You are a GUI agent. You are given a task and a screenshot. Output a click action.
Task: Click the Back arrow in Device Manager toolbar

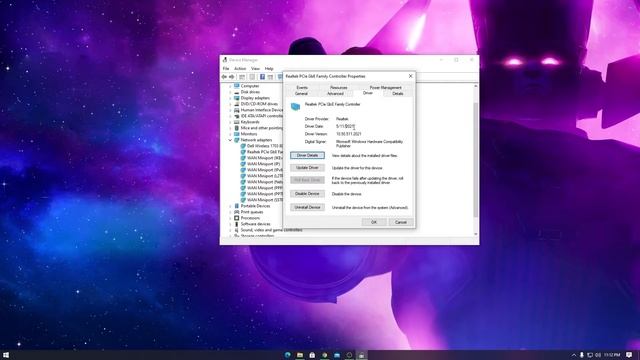[x=224, y=77]
